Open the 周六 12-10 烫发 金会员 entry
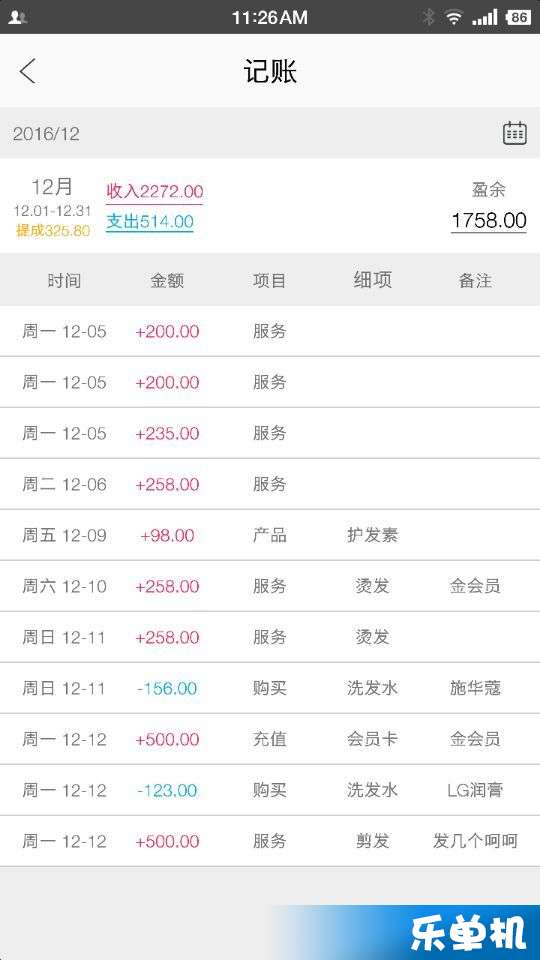540x960 pixels. 270,586
